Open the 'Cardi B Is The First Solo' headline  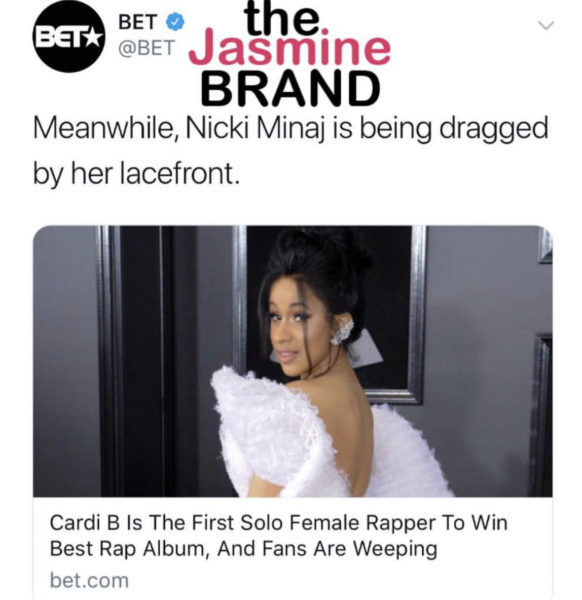[279, 522]
